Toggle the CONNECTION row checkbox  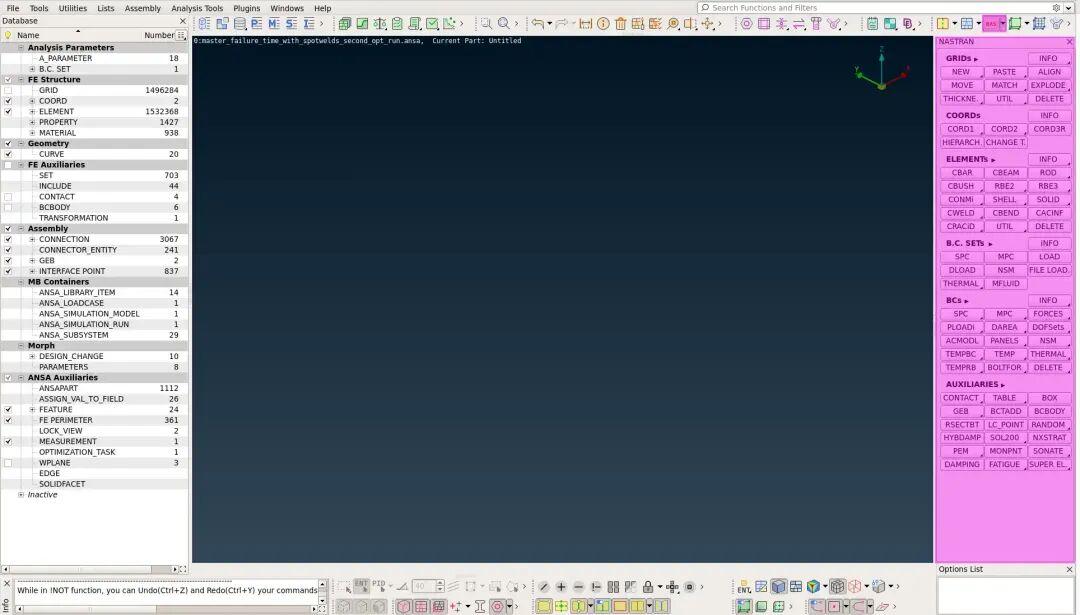click(x=8, y=240)
